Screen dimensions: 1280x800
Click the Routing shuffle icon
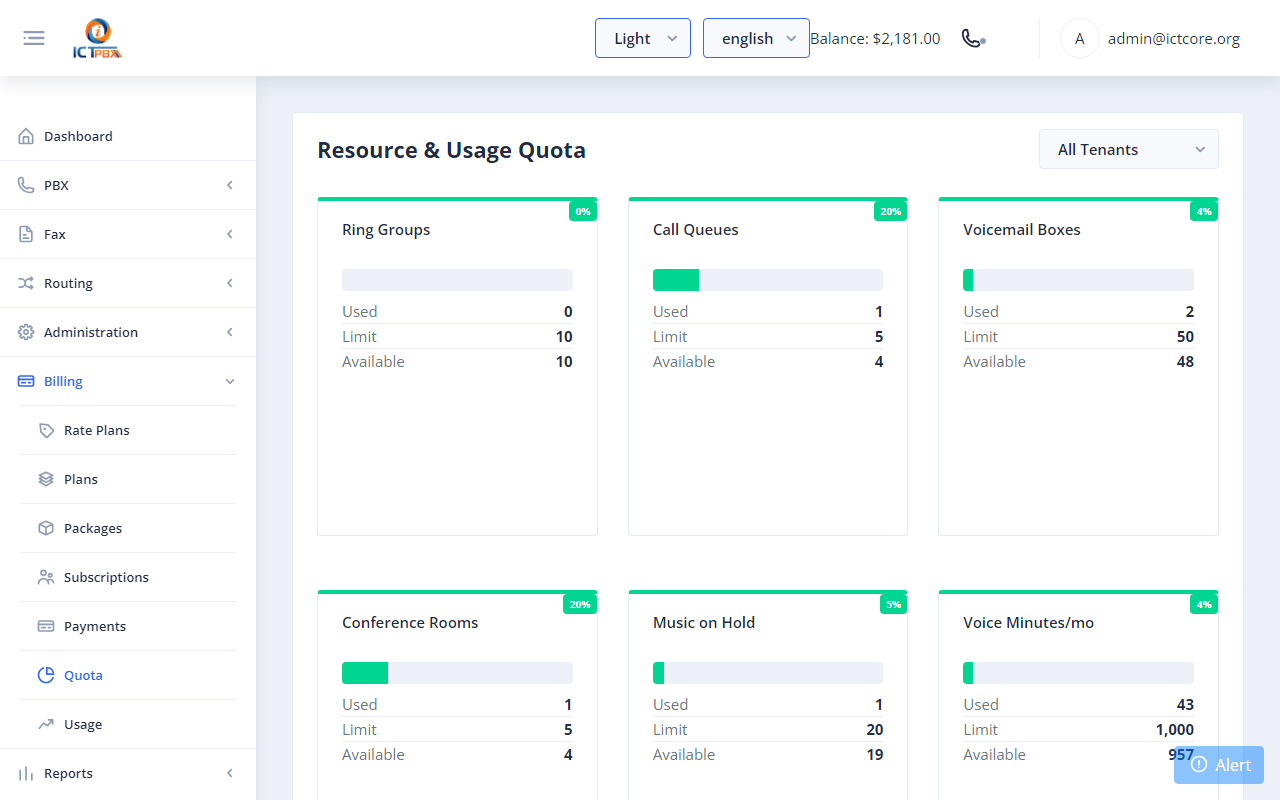coord(26,283)
